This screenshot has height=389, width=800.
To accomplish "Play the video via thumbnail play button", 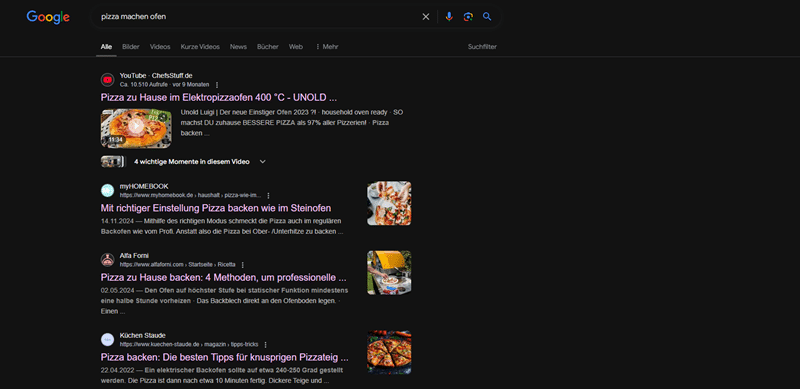I will coord(136,126).
